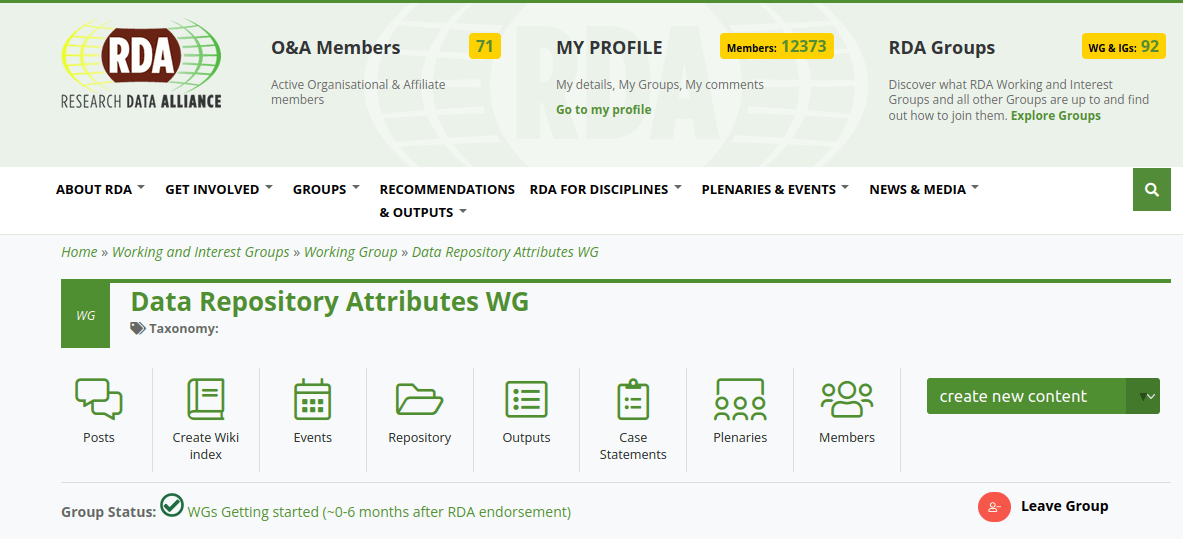Screen dimensions: 1183x543
Task: Click 'My details, My Groups, My comments' text
Action: coord(660,84)
